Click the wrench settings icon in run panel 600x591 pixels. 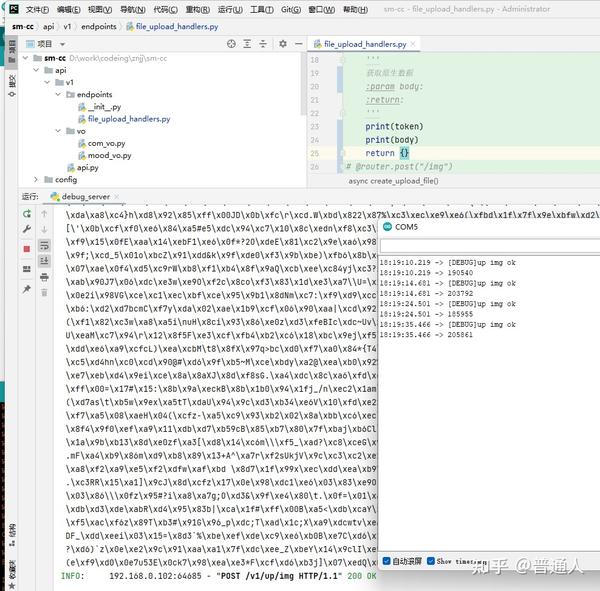click(27, 229)
